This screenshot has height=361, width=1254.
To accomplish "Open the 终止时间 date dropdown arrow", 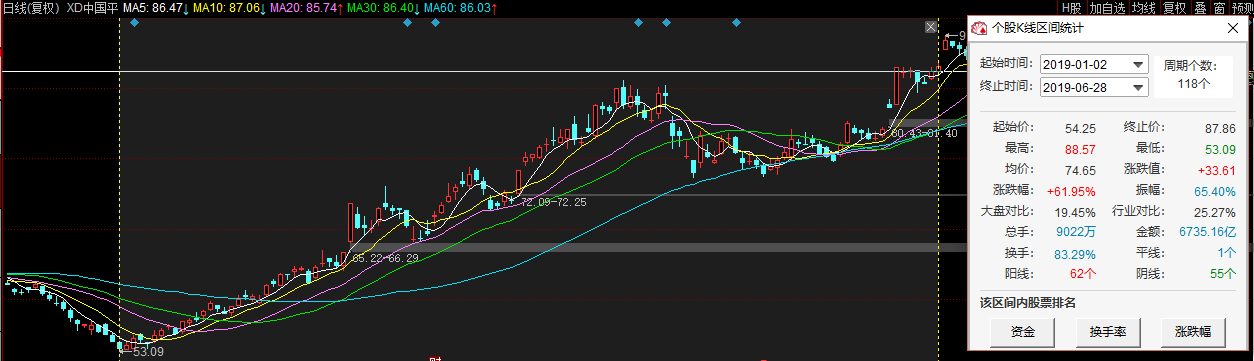I will tap(1138, 87).
